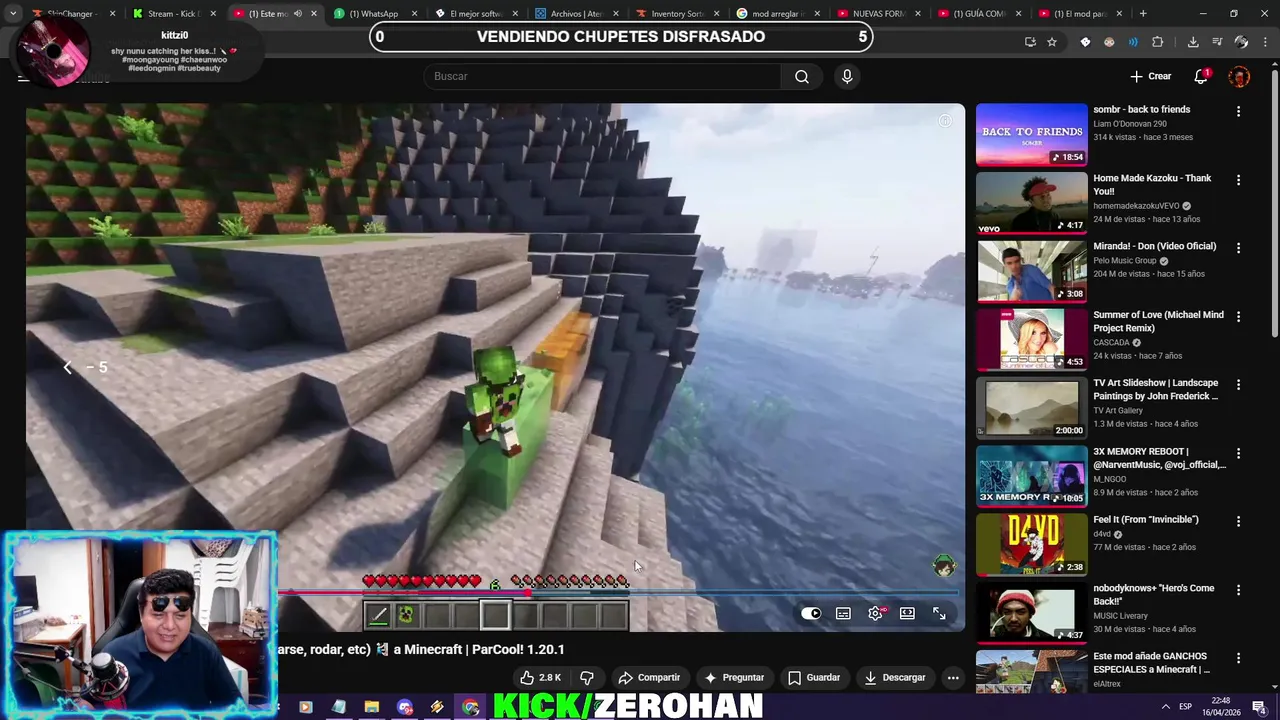The height and width of the screenshot is (720, 1280).
Task: Switch to the mod arreglar Google tab
Action: tap(779, 14)
